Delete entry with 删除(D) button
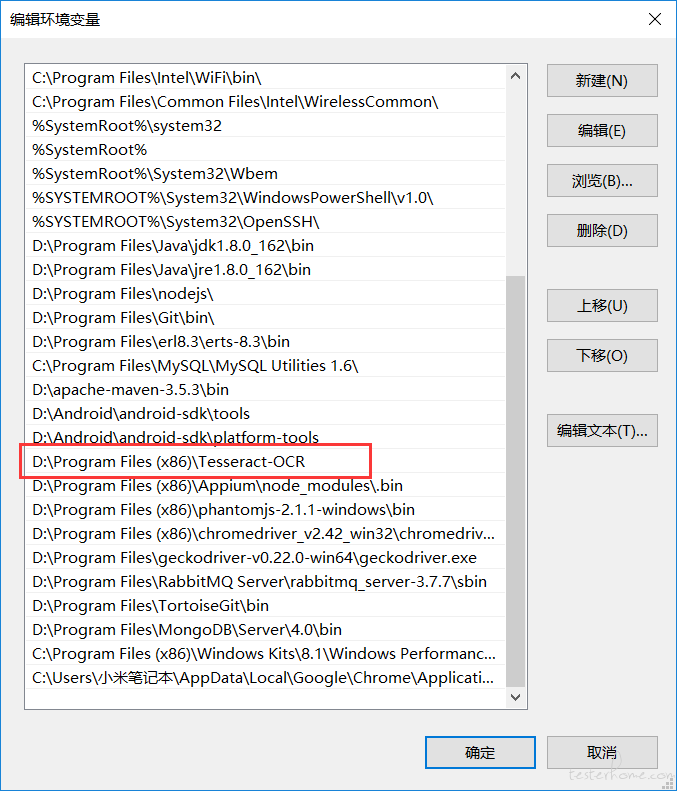The image size is (677, 791). (602, 231)
